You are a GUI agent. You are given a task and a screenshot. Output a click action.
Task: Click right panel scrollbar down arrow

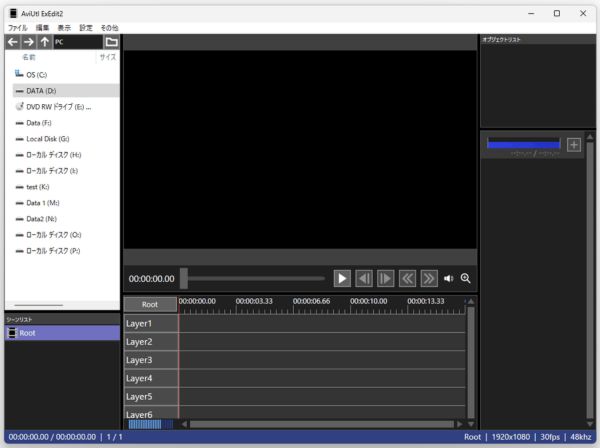pos(590,424)
